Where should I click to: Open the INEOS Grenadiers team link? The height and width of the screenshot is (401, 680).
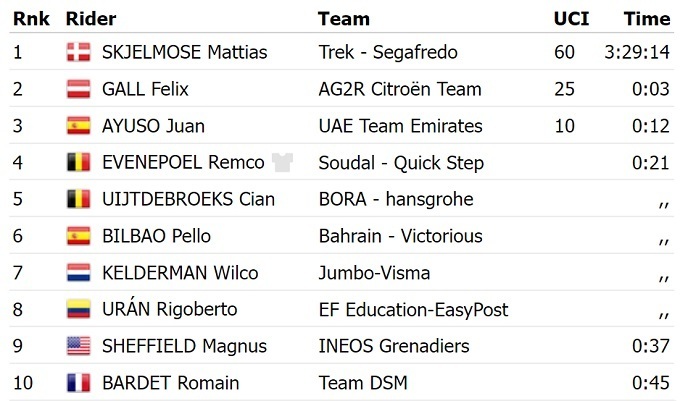click(393, 346)
